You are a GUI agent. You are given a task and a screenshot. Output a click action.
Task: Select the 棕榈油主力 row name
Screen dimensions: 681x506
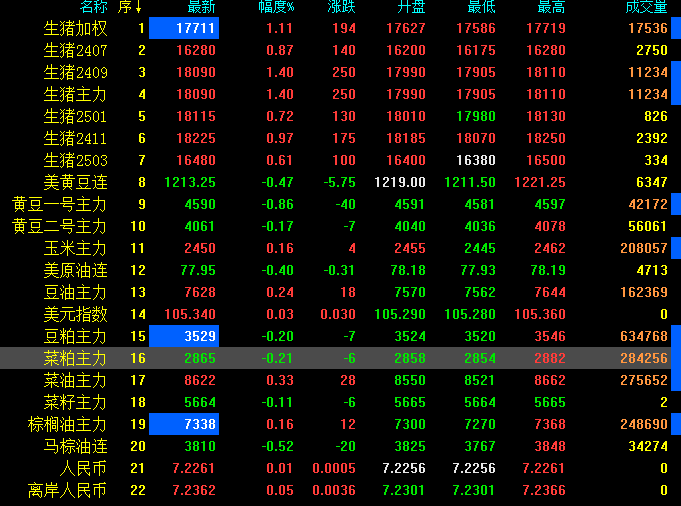(67, 425)
